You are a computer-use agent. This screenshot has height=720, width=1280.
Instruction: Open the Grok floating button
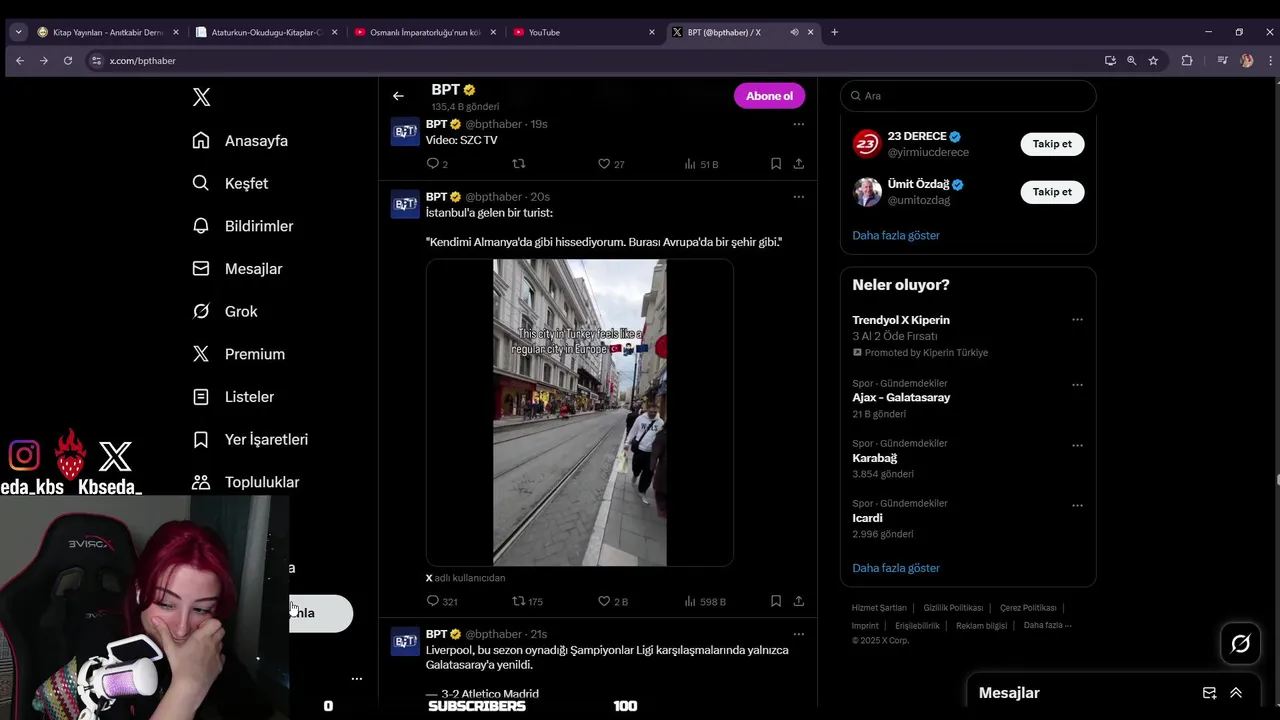(1241, 644)
